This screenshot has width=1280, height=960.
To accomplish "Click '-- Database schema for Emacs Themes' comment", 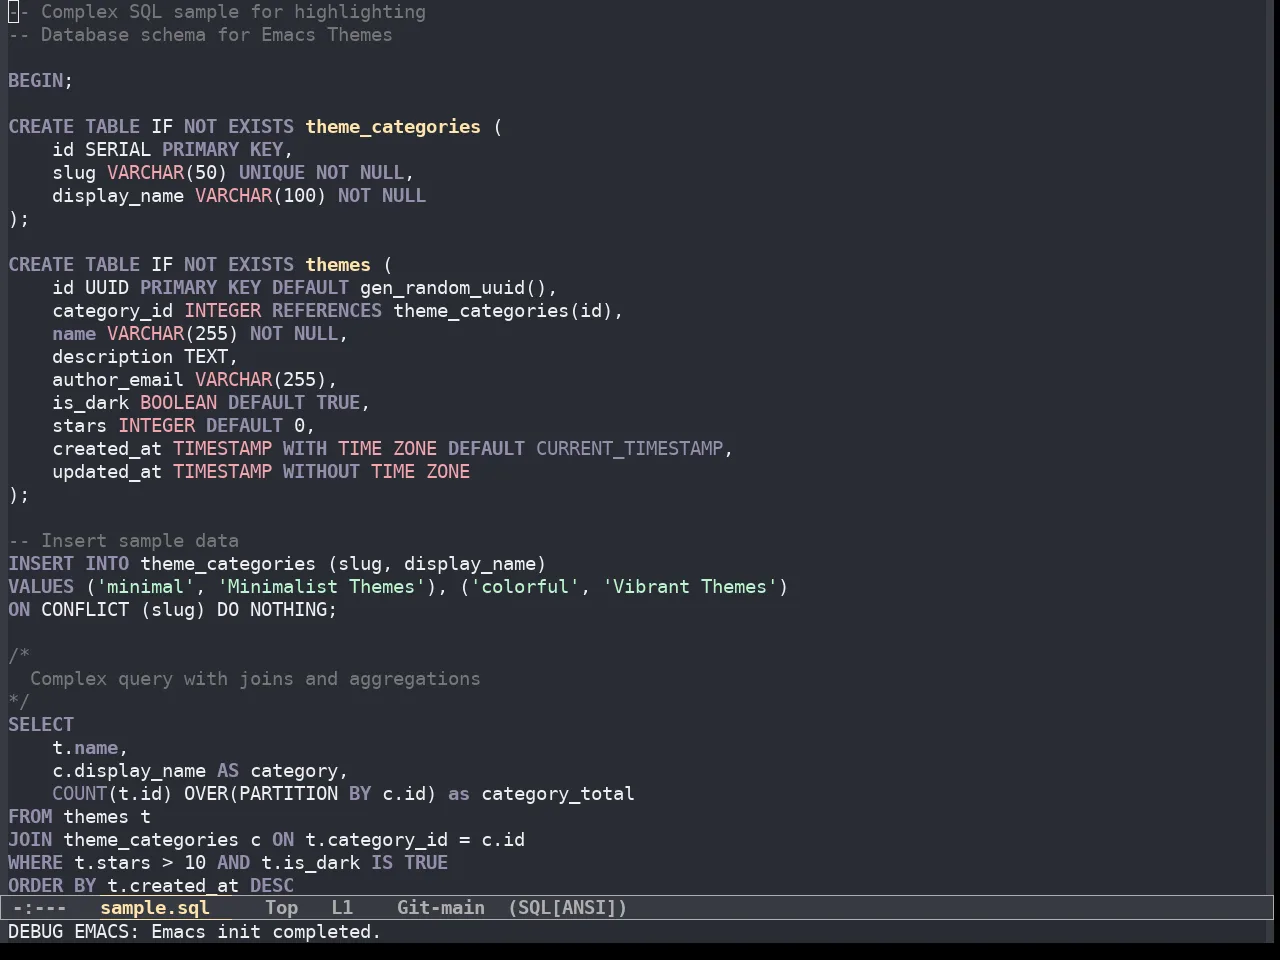I will (x=201, y=35).
